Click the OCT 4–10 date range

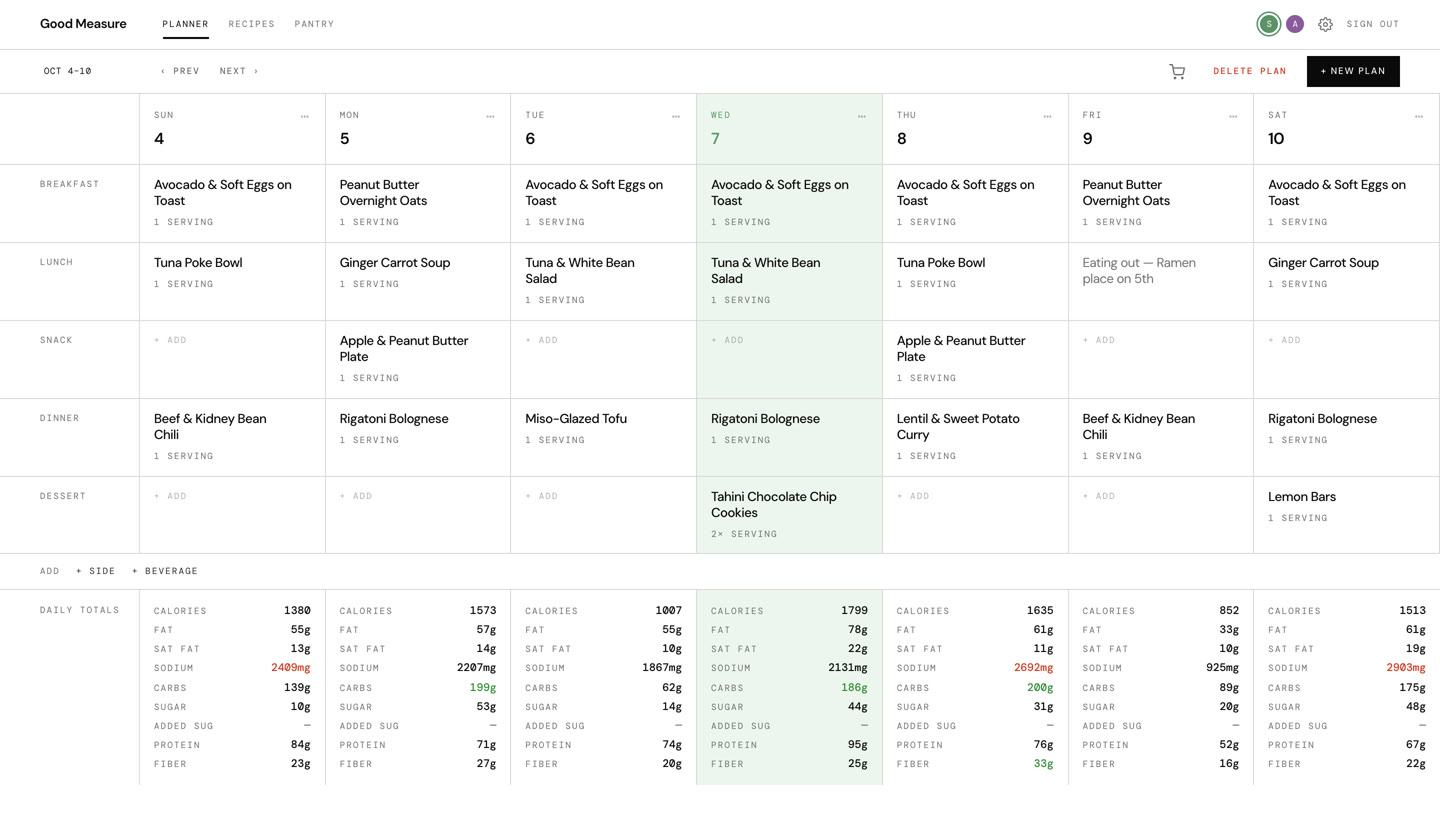(67, 71)
